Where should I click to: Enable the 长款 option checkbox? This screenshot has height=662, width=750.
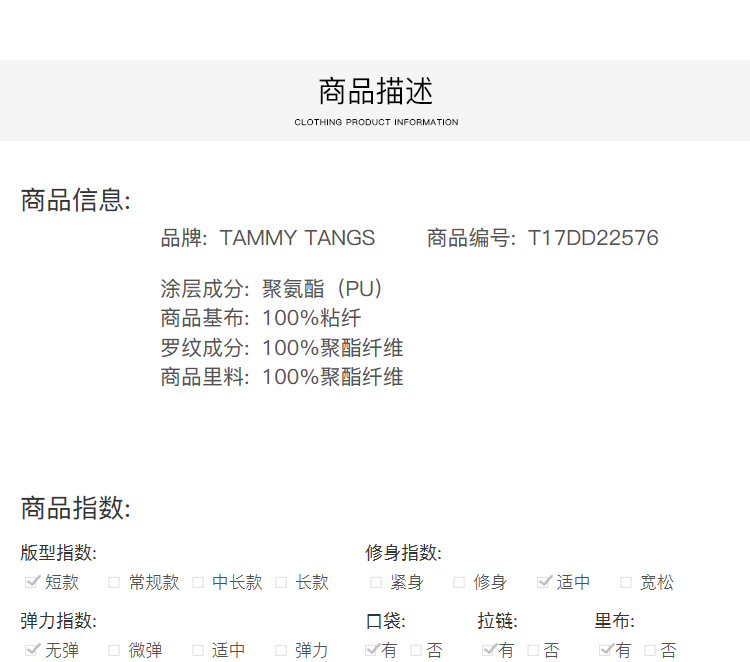(x=281, y=582)
